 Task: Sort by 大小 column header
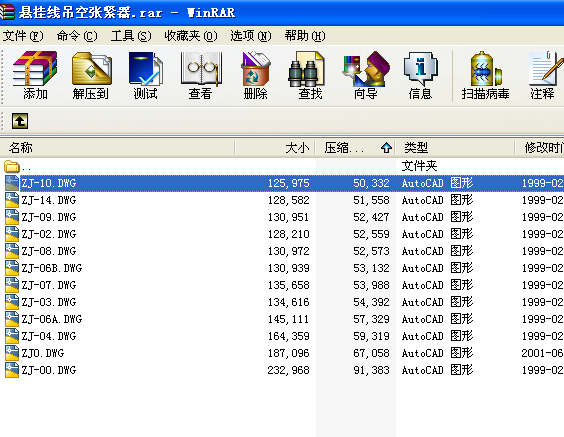click(276, 147)
